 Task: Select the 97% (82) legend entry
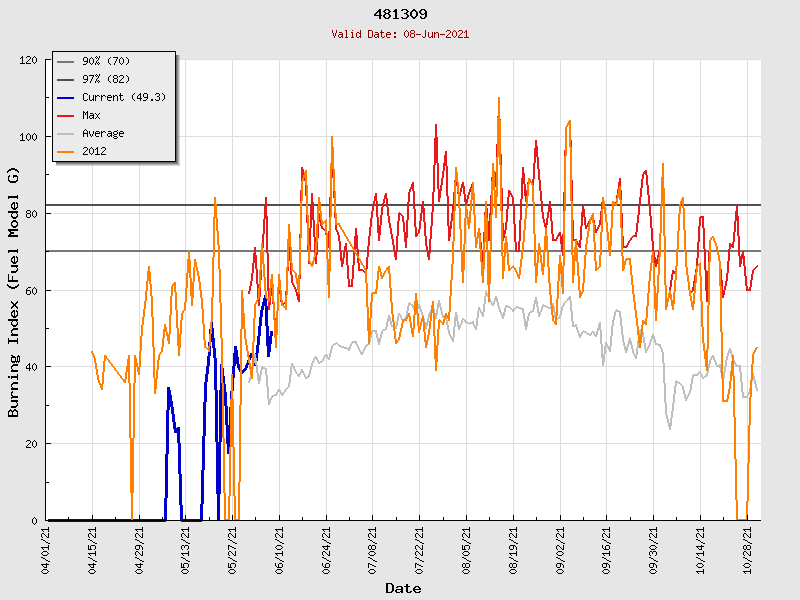(103, 80)
